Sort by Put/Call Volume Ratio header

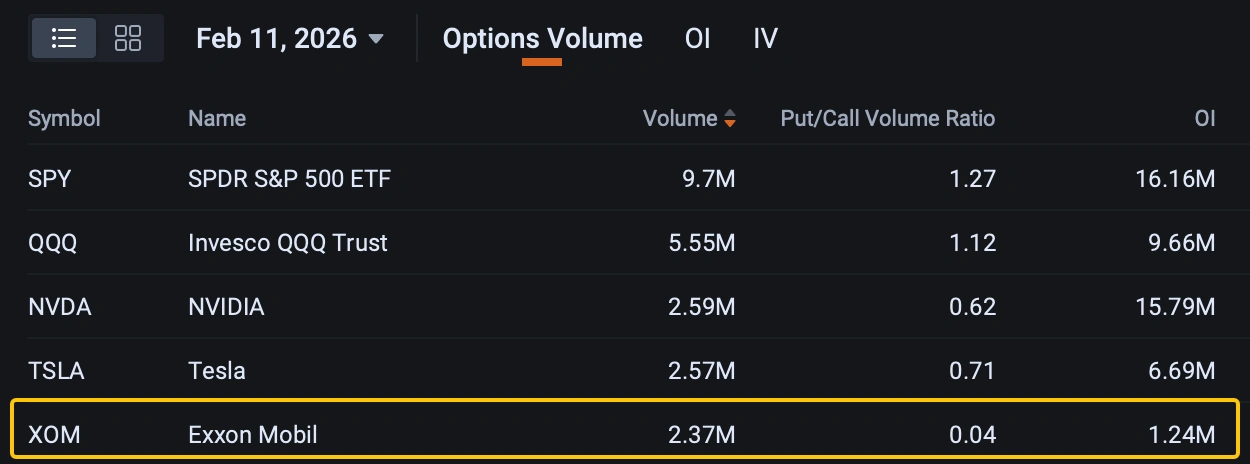(888, 118)
